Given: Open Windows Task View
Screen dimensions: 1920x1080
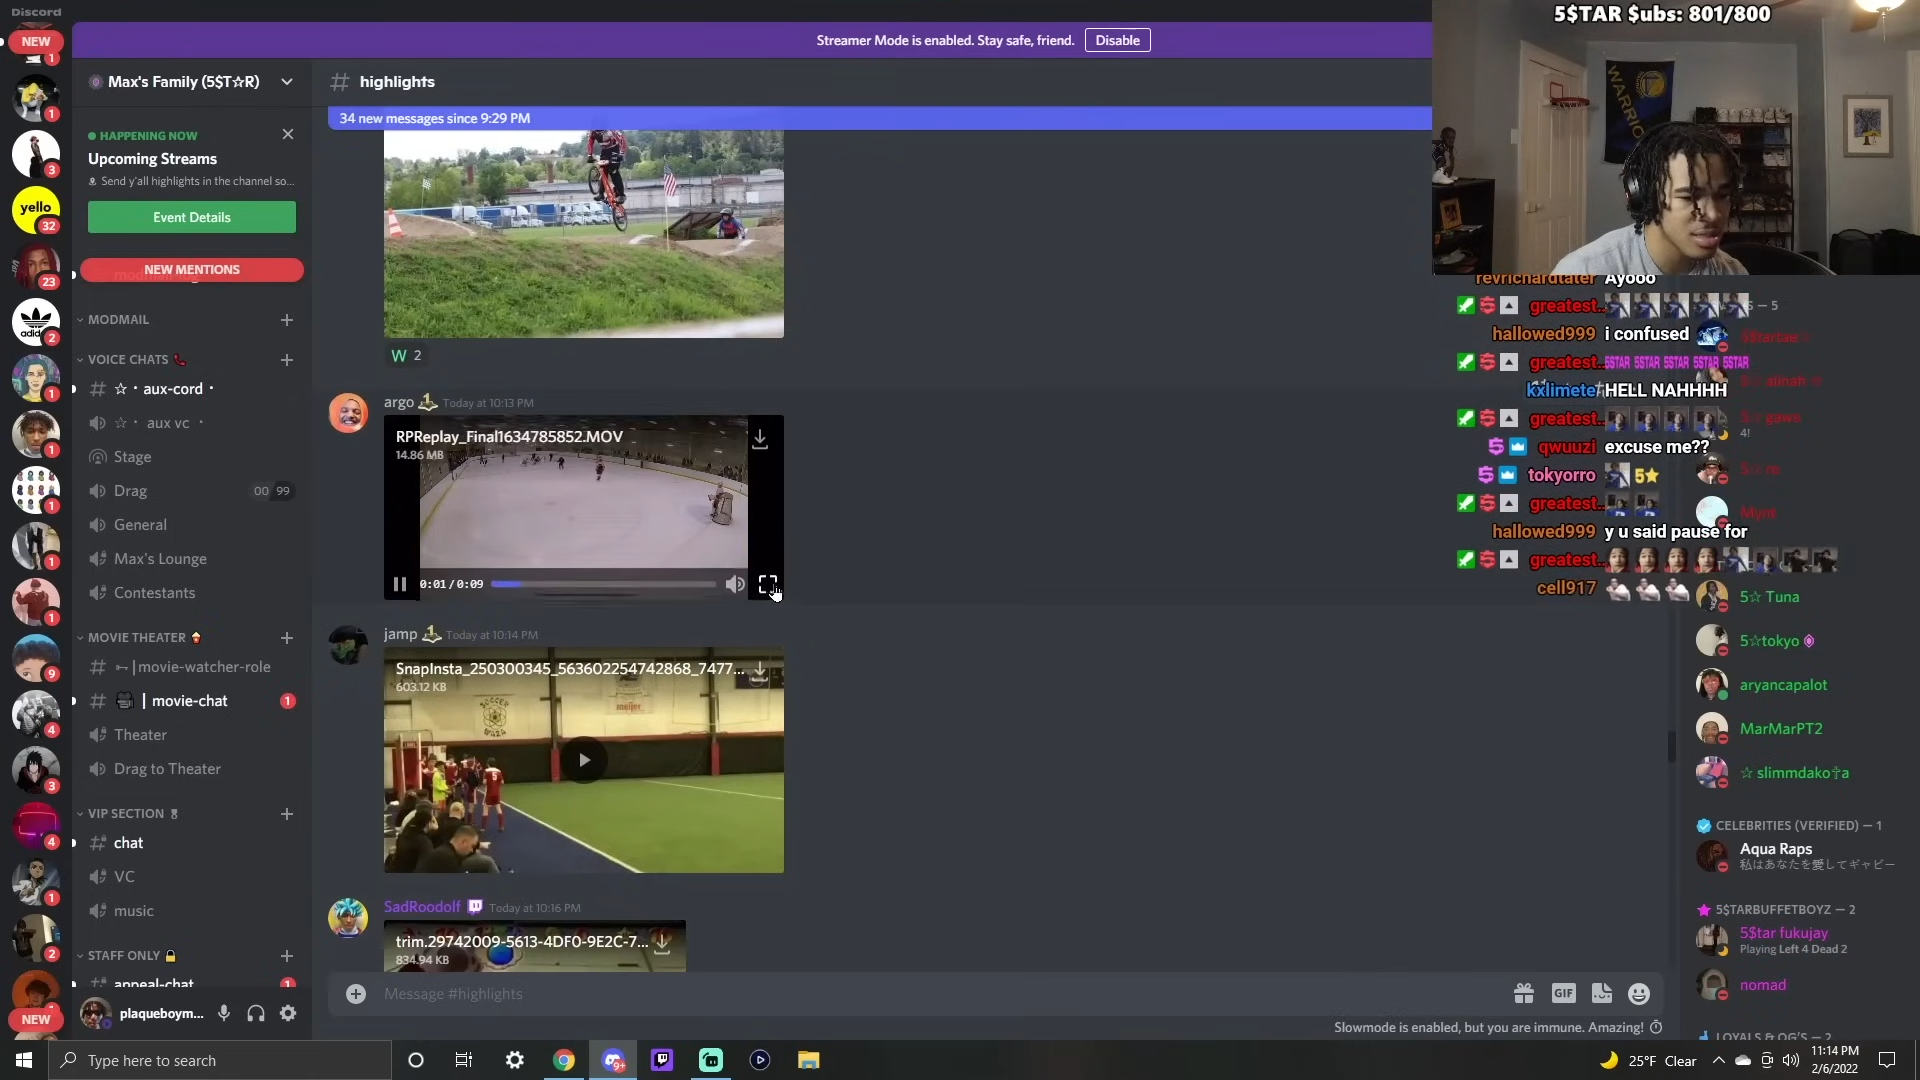Looking at the screenshot, I should [x=464, y=1060].
